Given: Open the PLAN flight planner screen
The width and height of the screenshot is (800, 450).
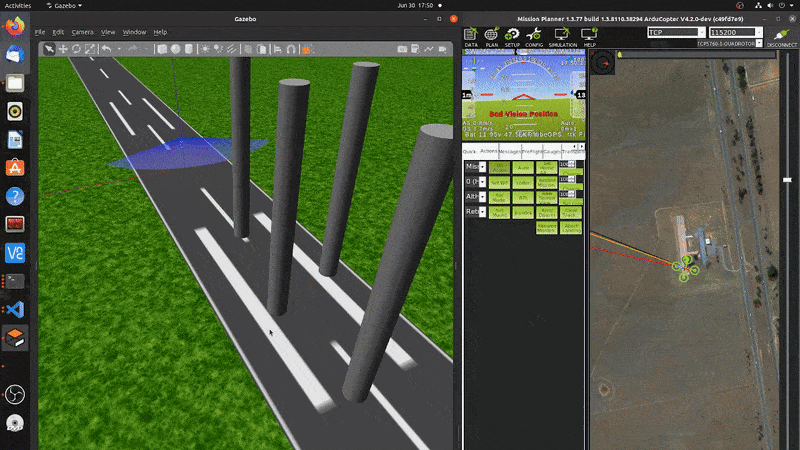Looking at the screenshot, I should click(492, 37).
